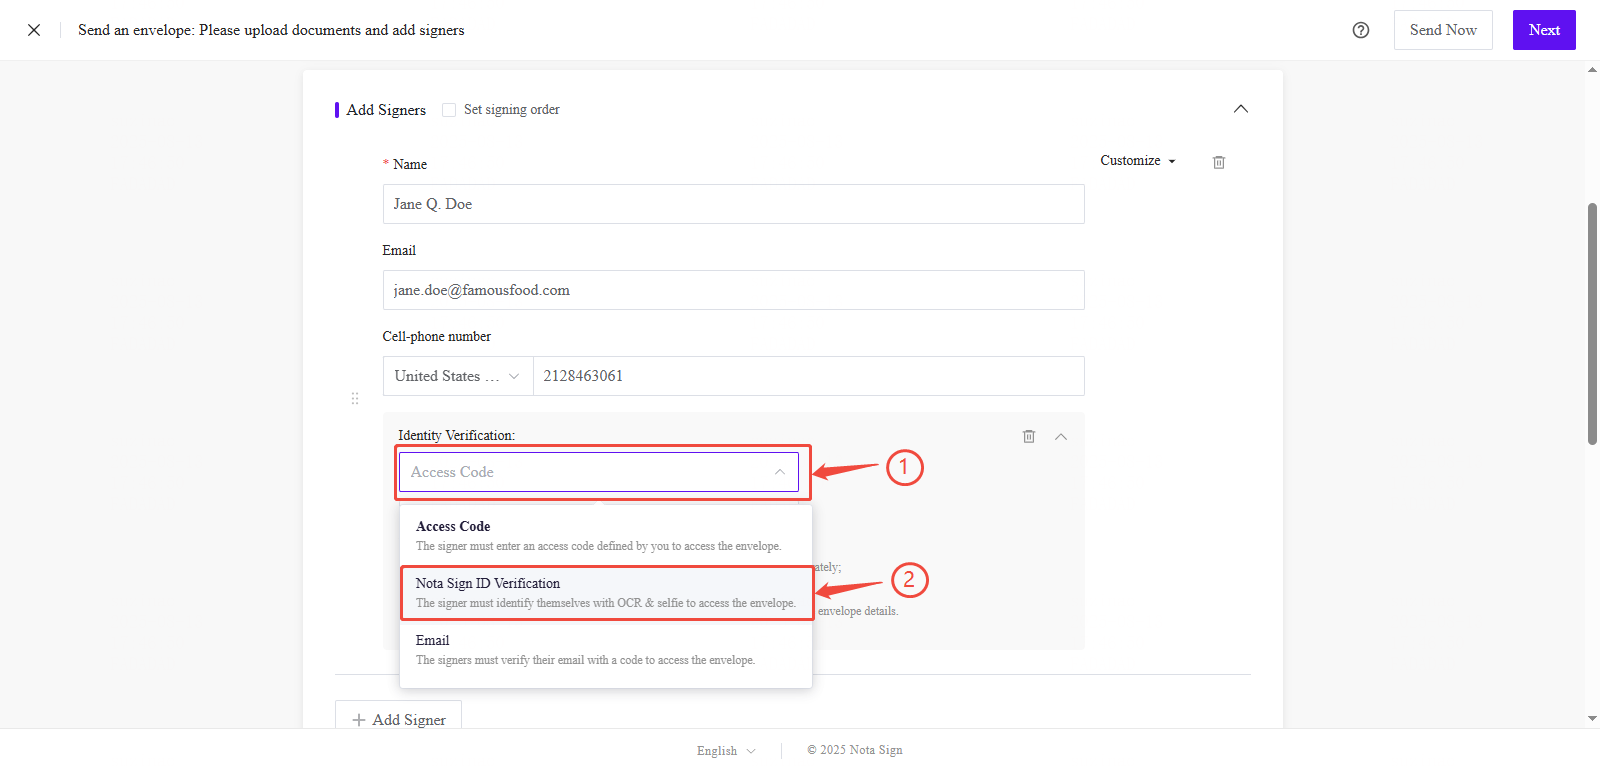The width and height of the screenshot is (1600, 773).
Task: Close the send envelope dialog
Action: pos(34,30)
